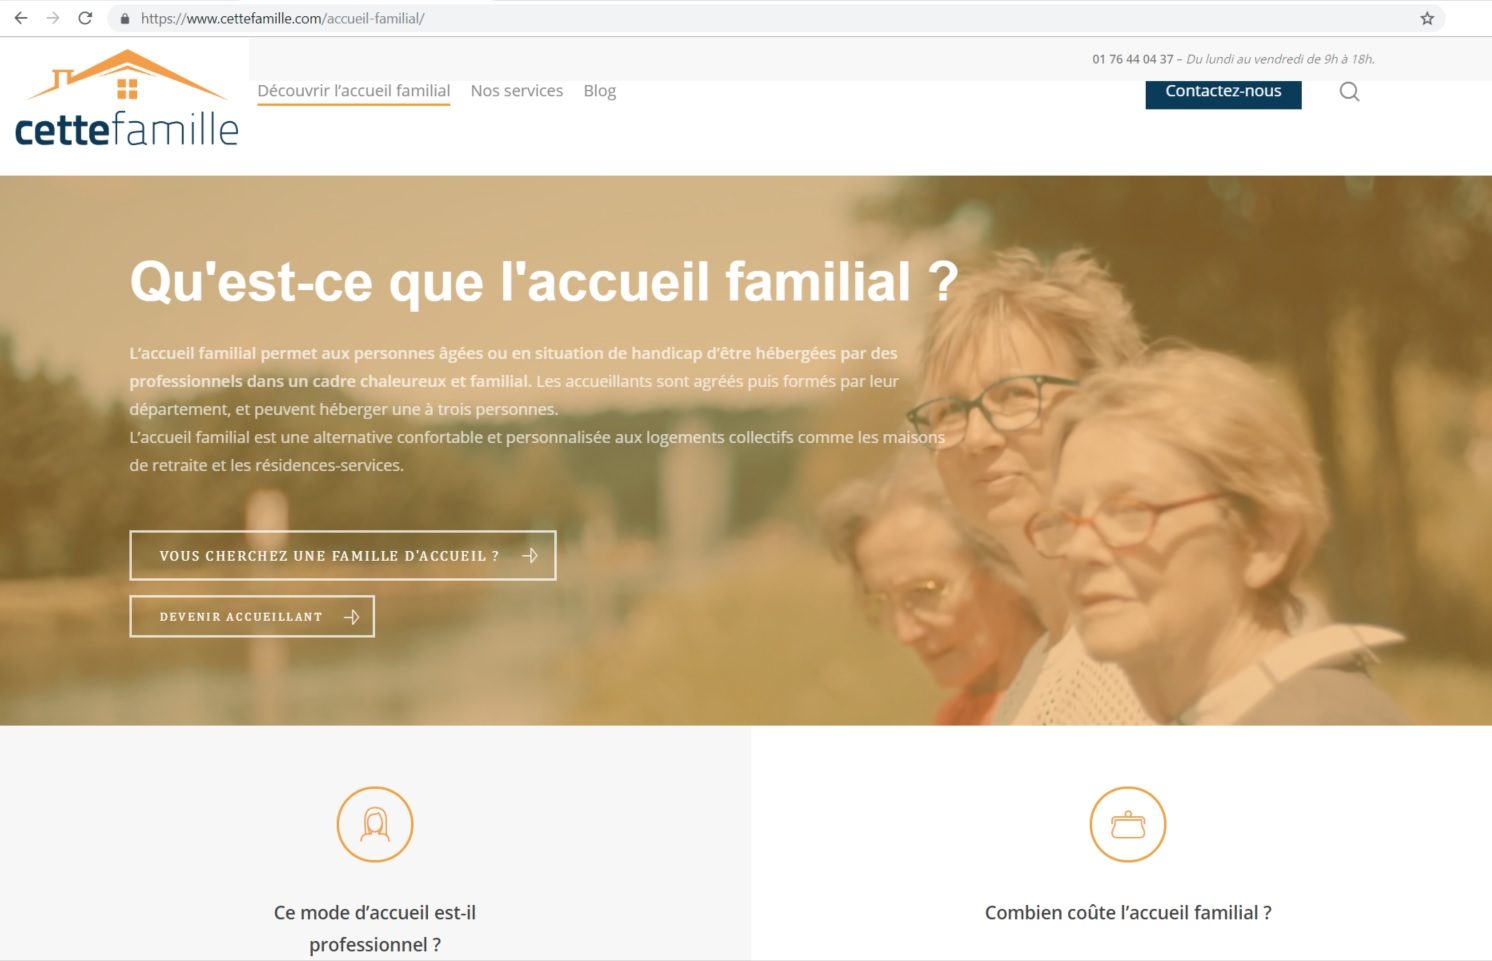This screenshot has width=1492, height=961.
Task: Click the Contactez-nous button
Action: click(1223, 92)
